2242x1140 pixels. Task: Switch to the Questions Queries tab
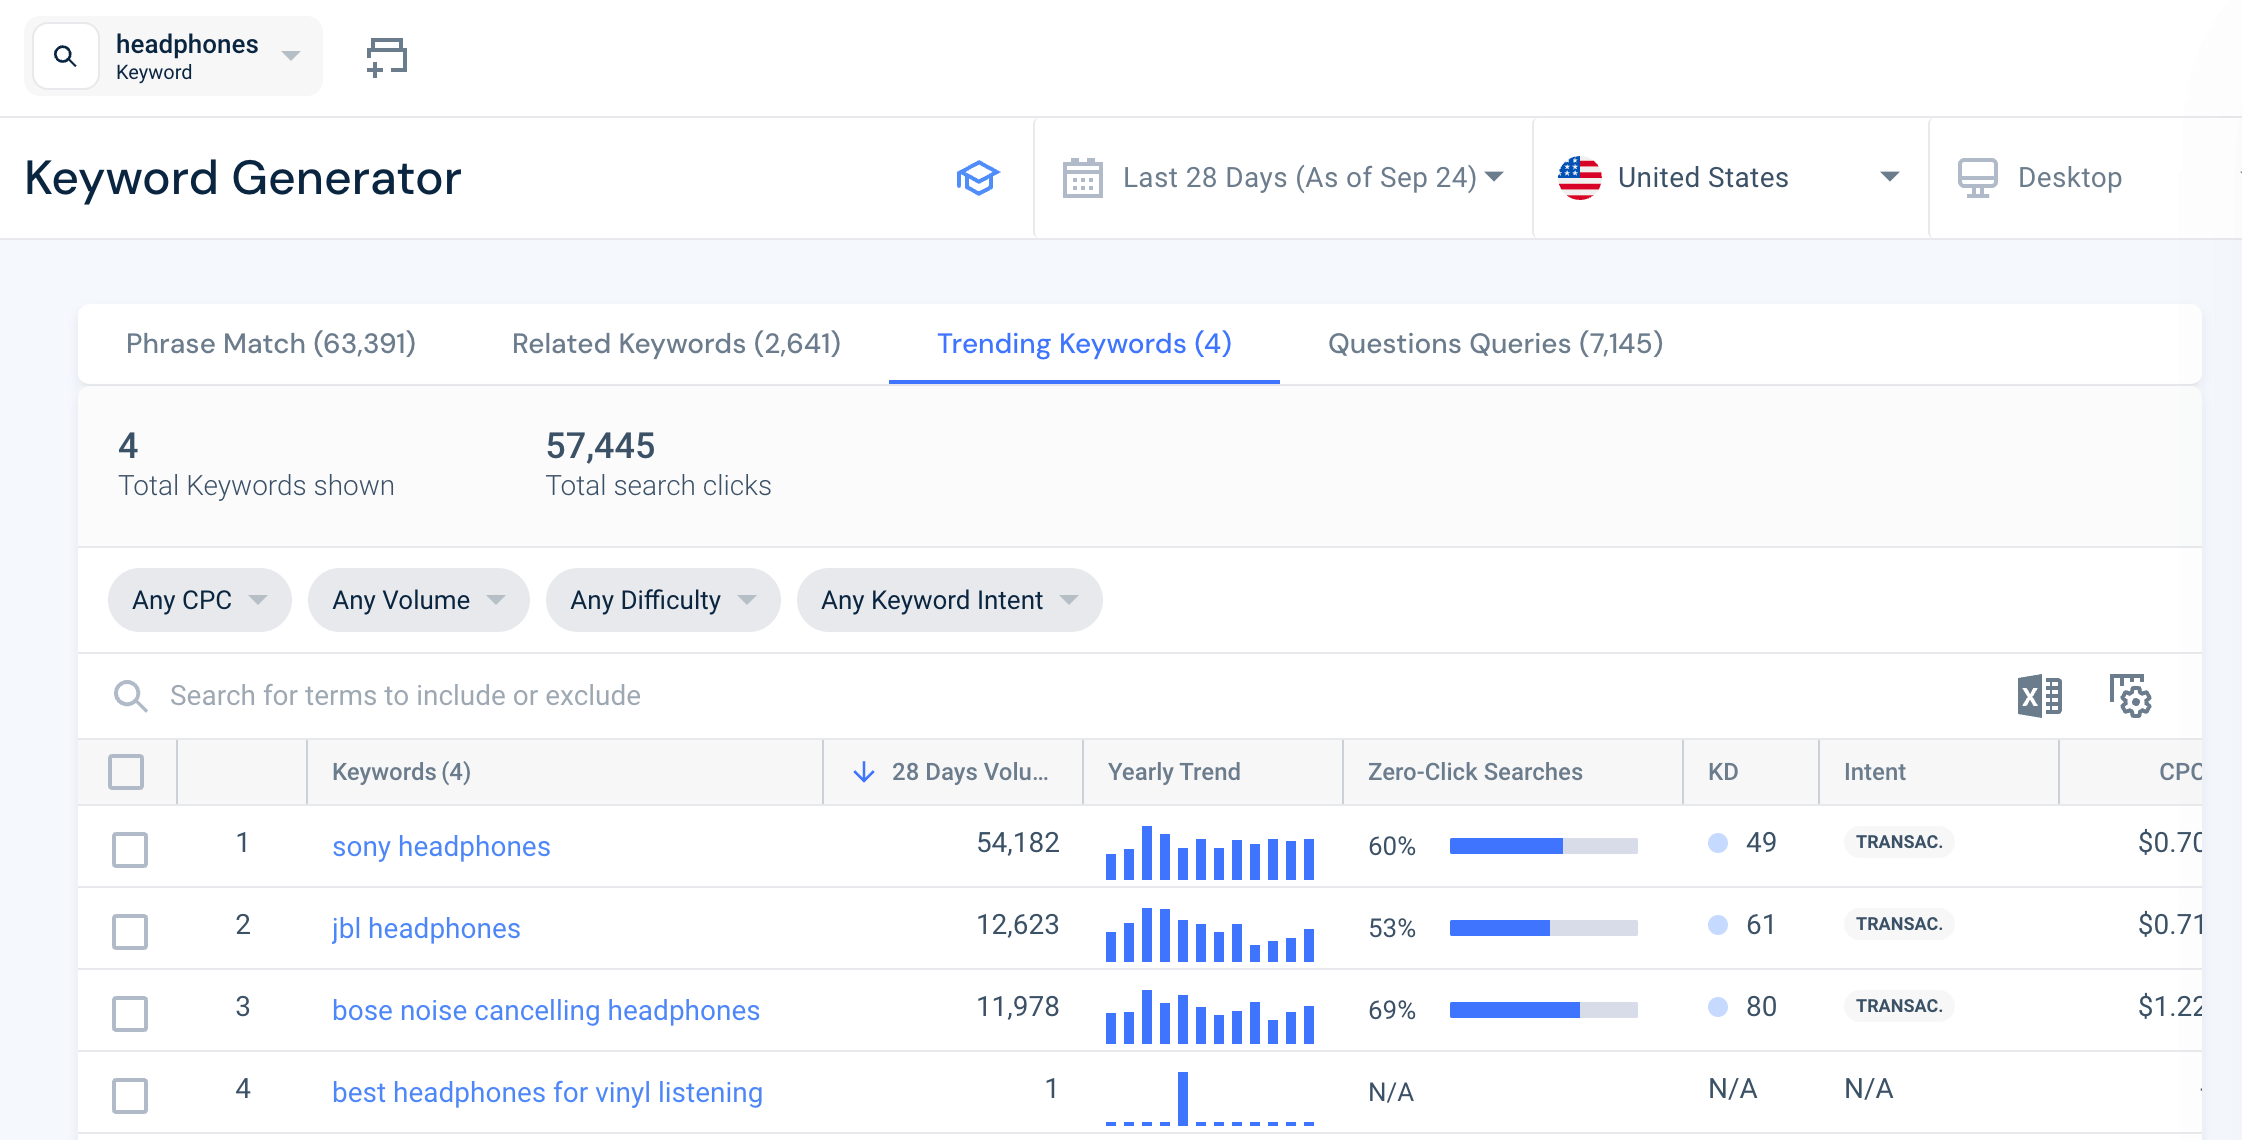pyautogui.click(x=1495, y=344)
